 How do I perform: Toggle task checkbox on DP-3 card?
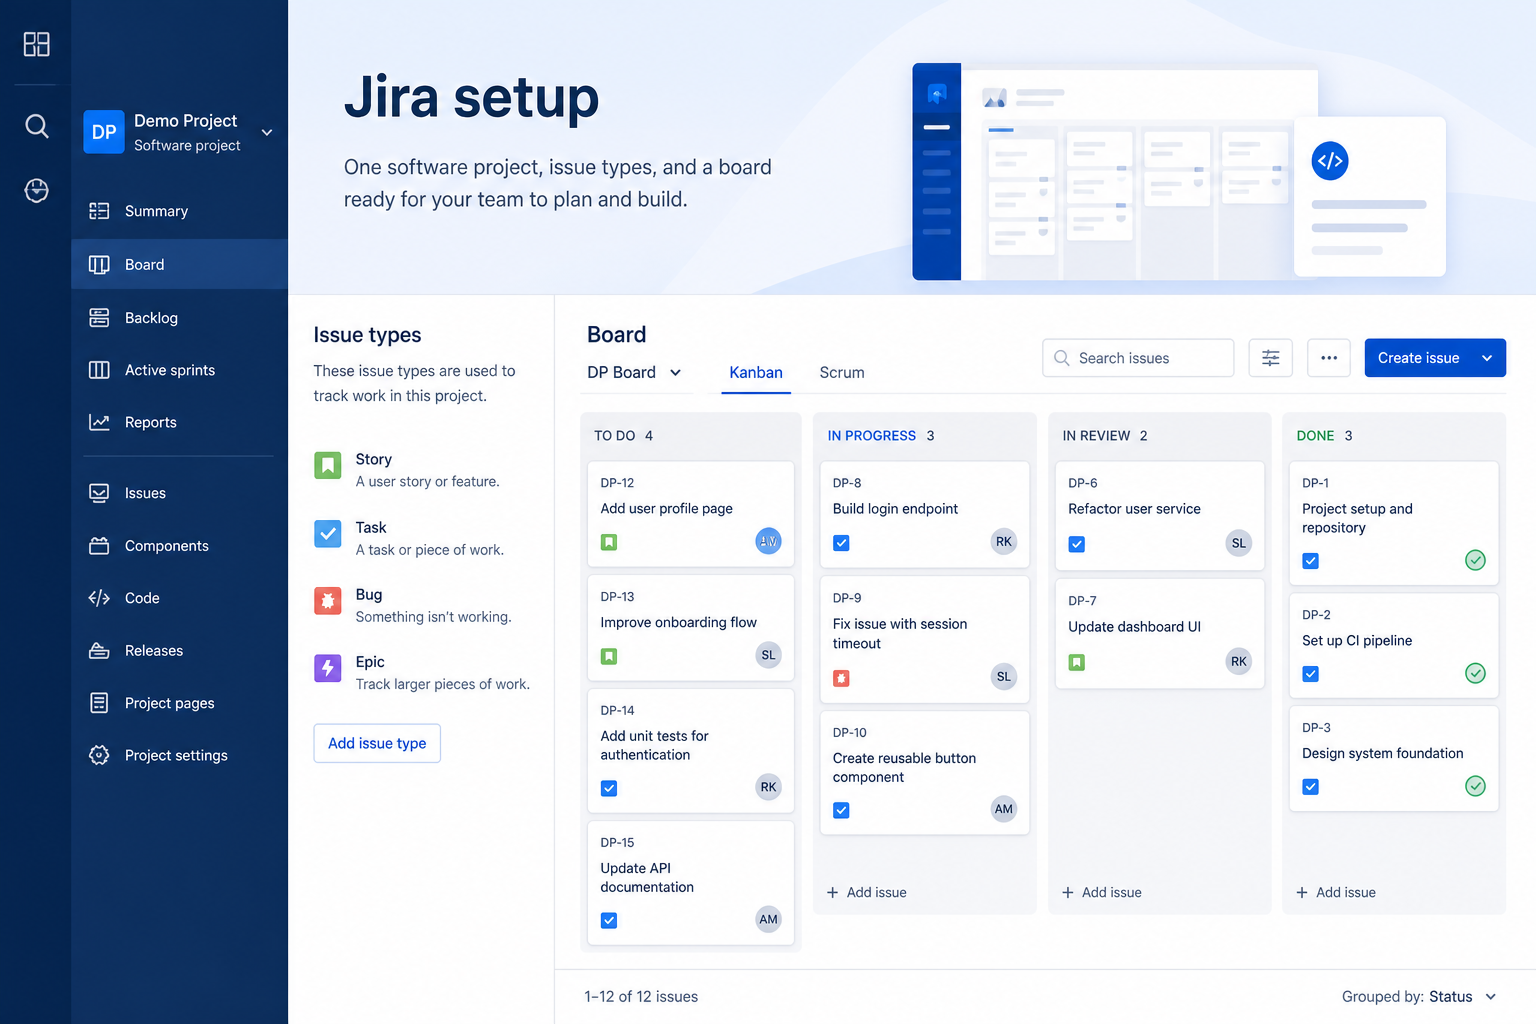[1311, 787]
